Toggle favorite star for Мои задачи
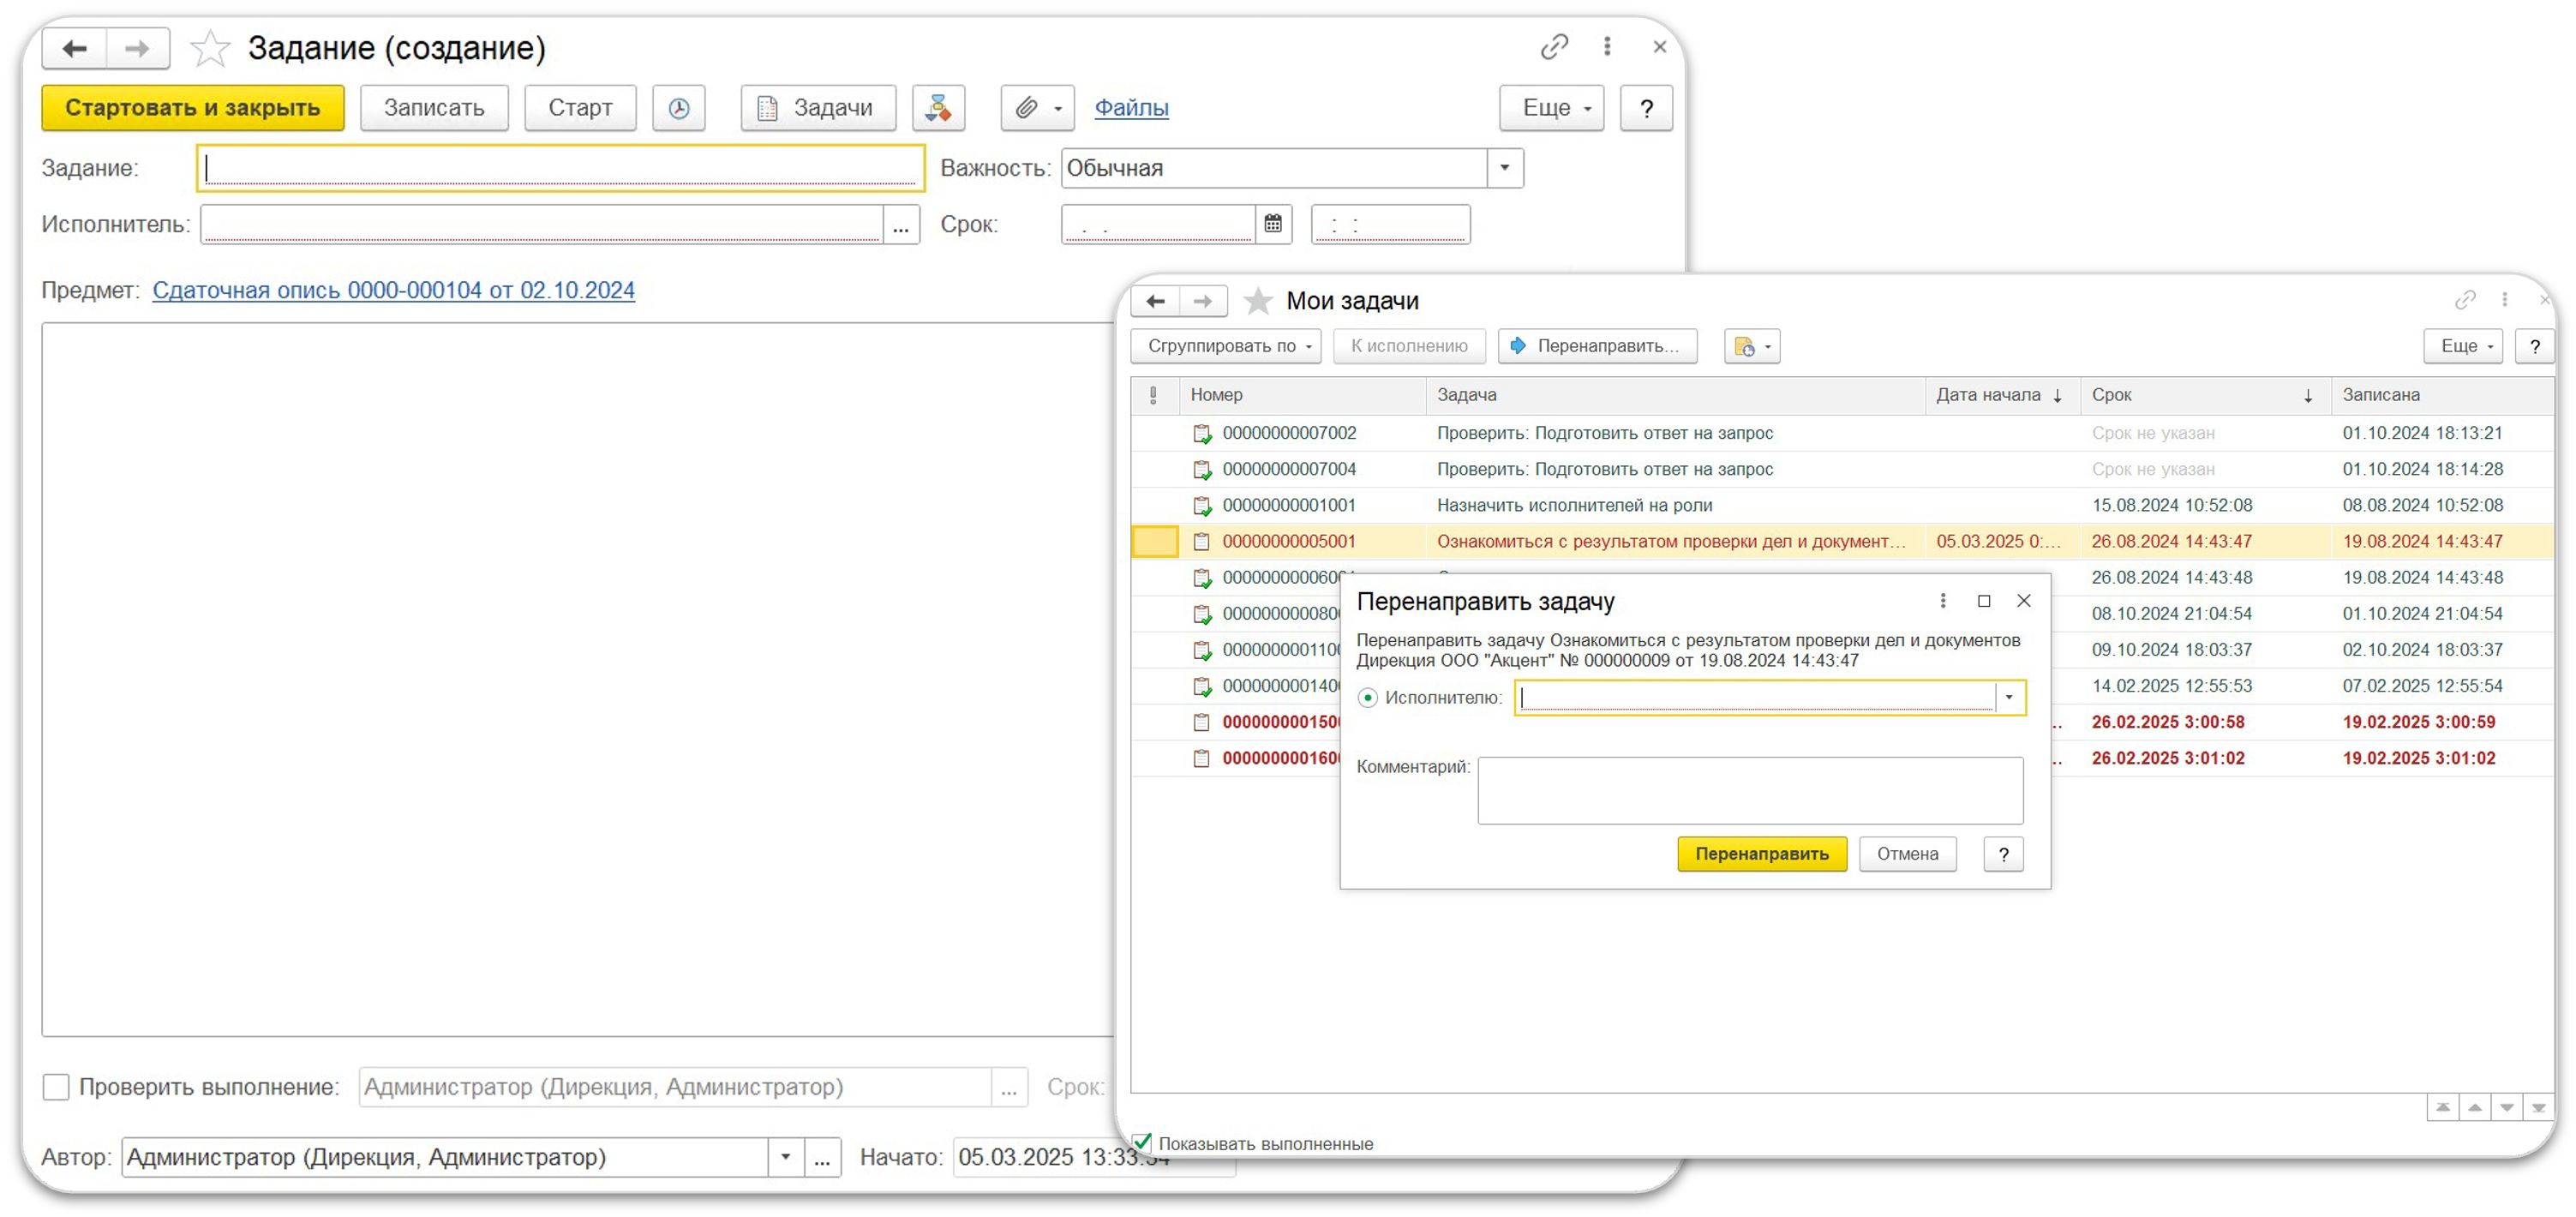2576x1217 pixels. [1258, 301]
